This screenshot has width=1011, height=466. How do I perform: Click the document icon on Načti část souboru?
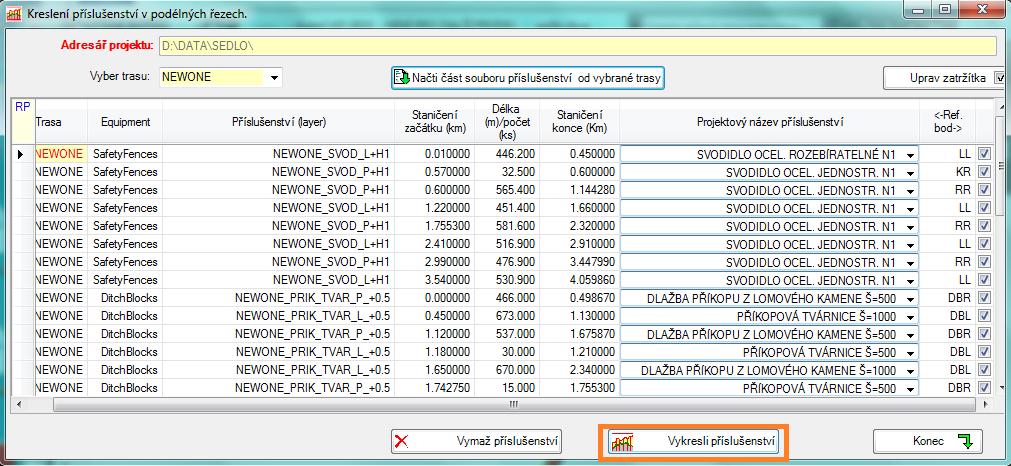click(x=403, y=78)
